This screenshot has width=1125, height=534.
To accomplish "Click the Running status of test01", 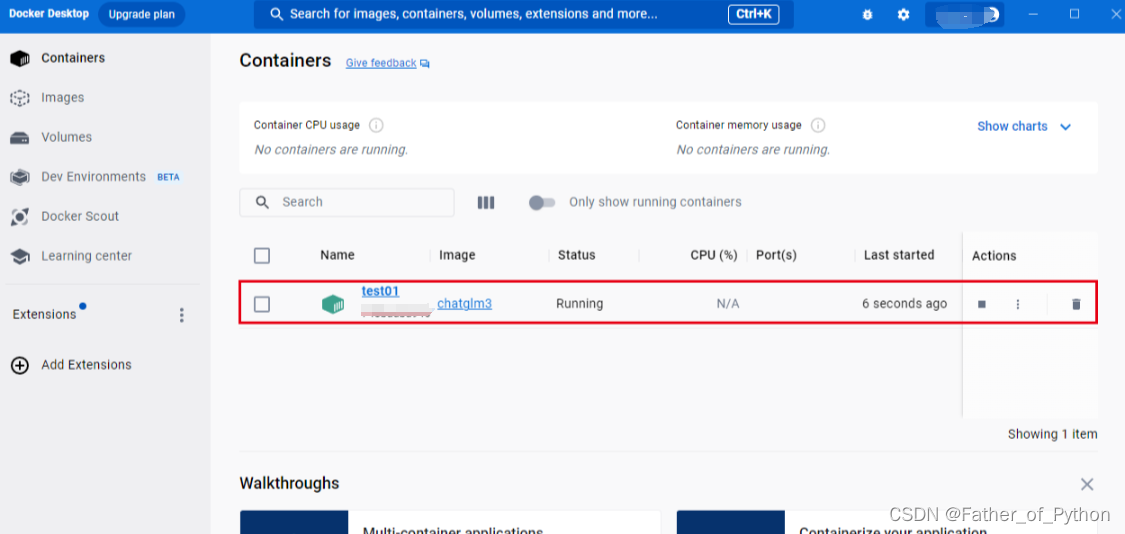I will 580,304.
